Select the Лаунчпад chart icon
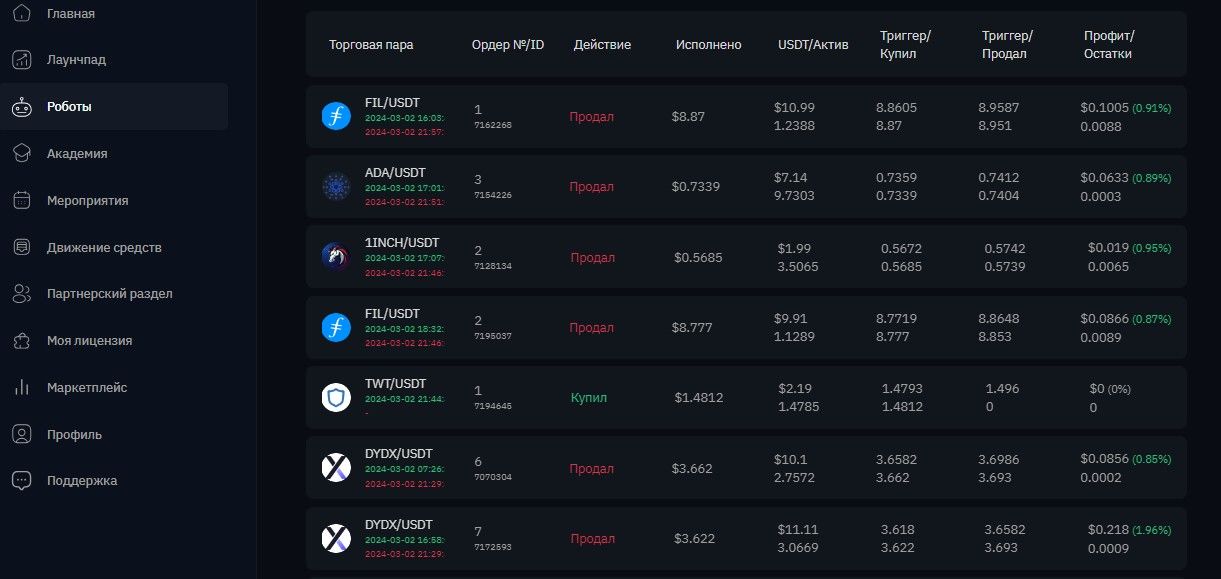Screen dimensions: 1221x579 click(x=22, y=60)
